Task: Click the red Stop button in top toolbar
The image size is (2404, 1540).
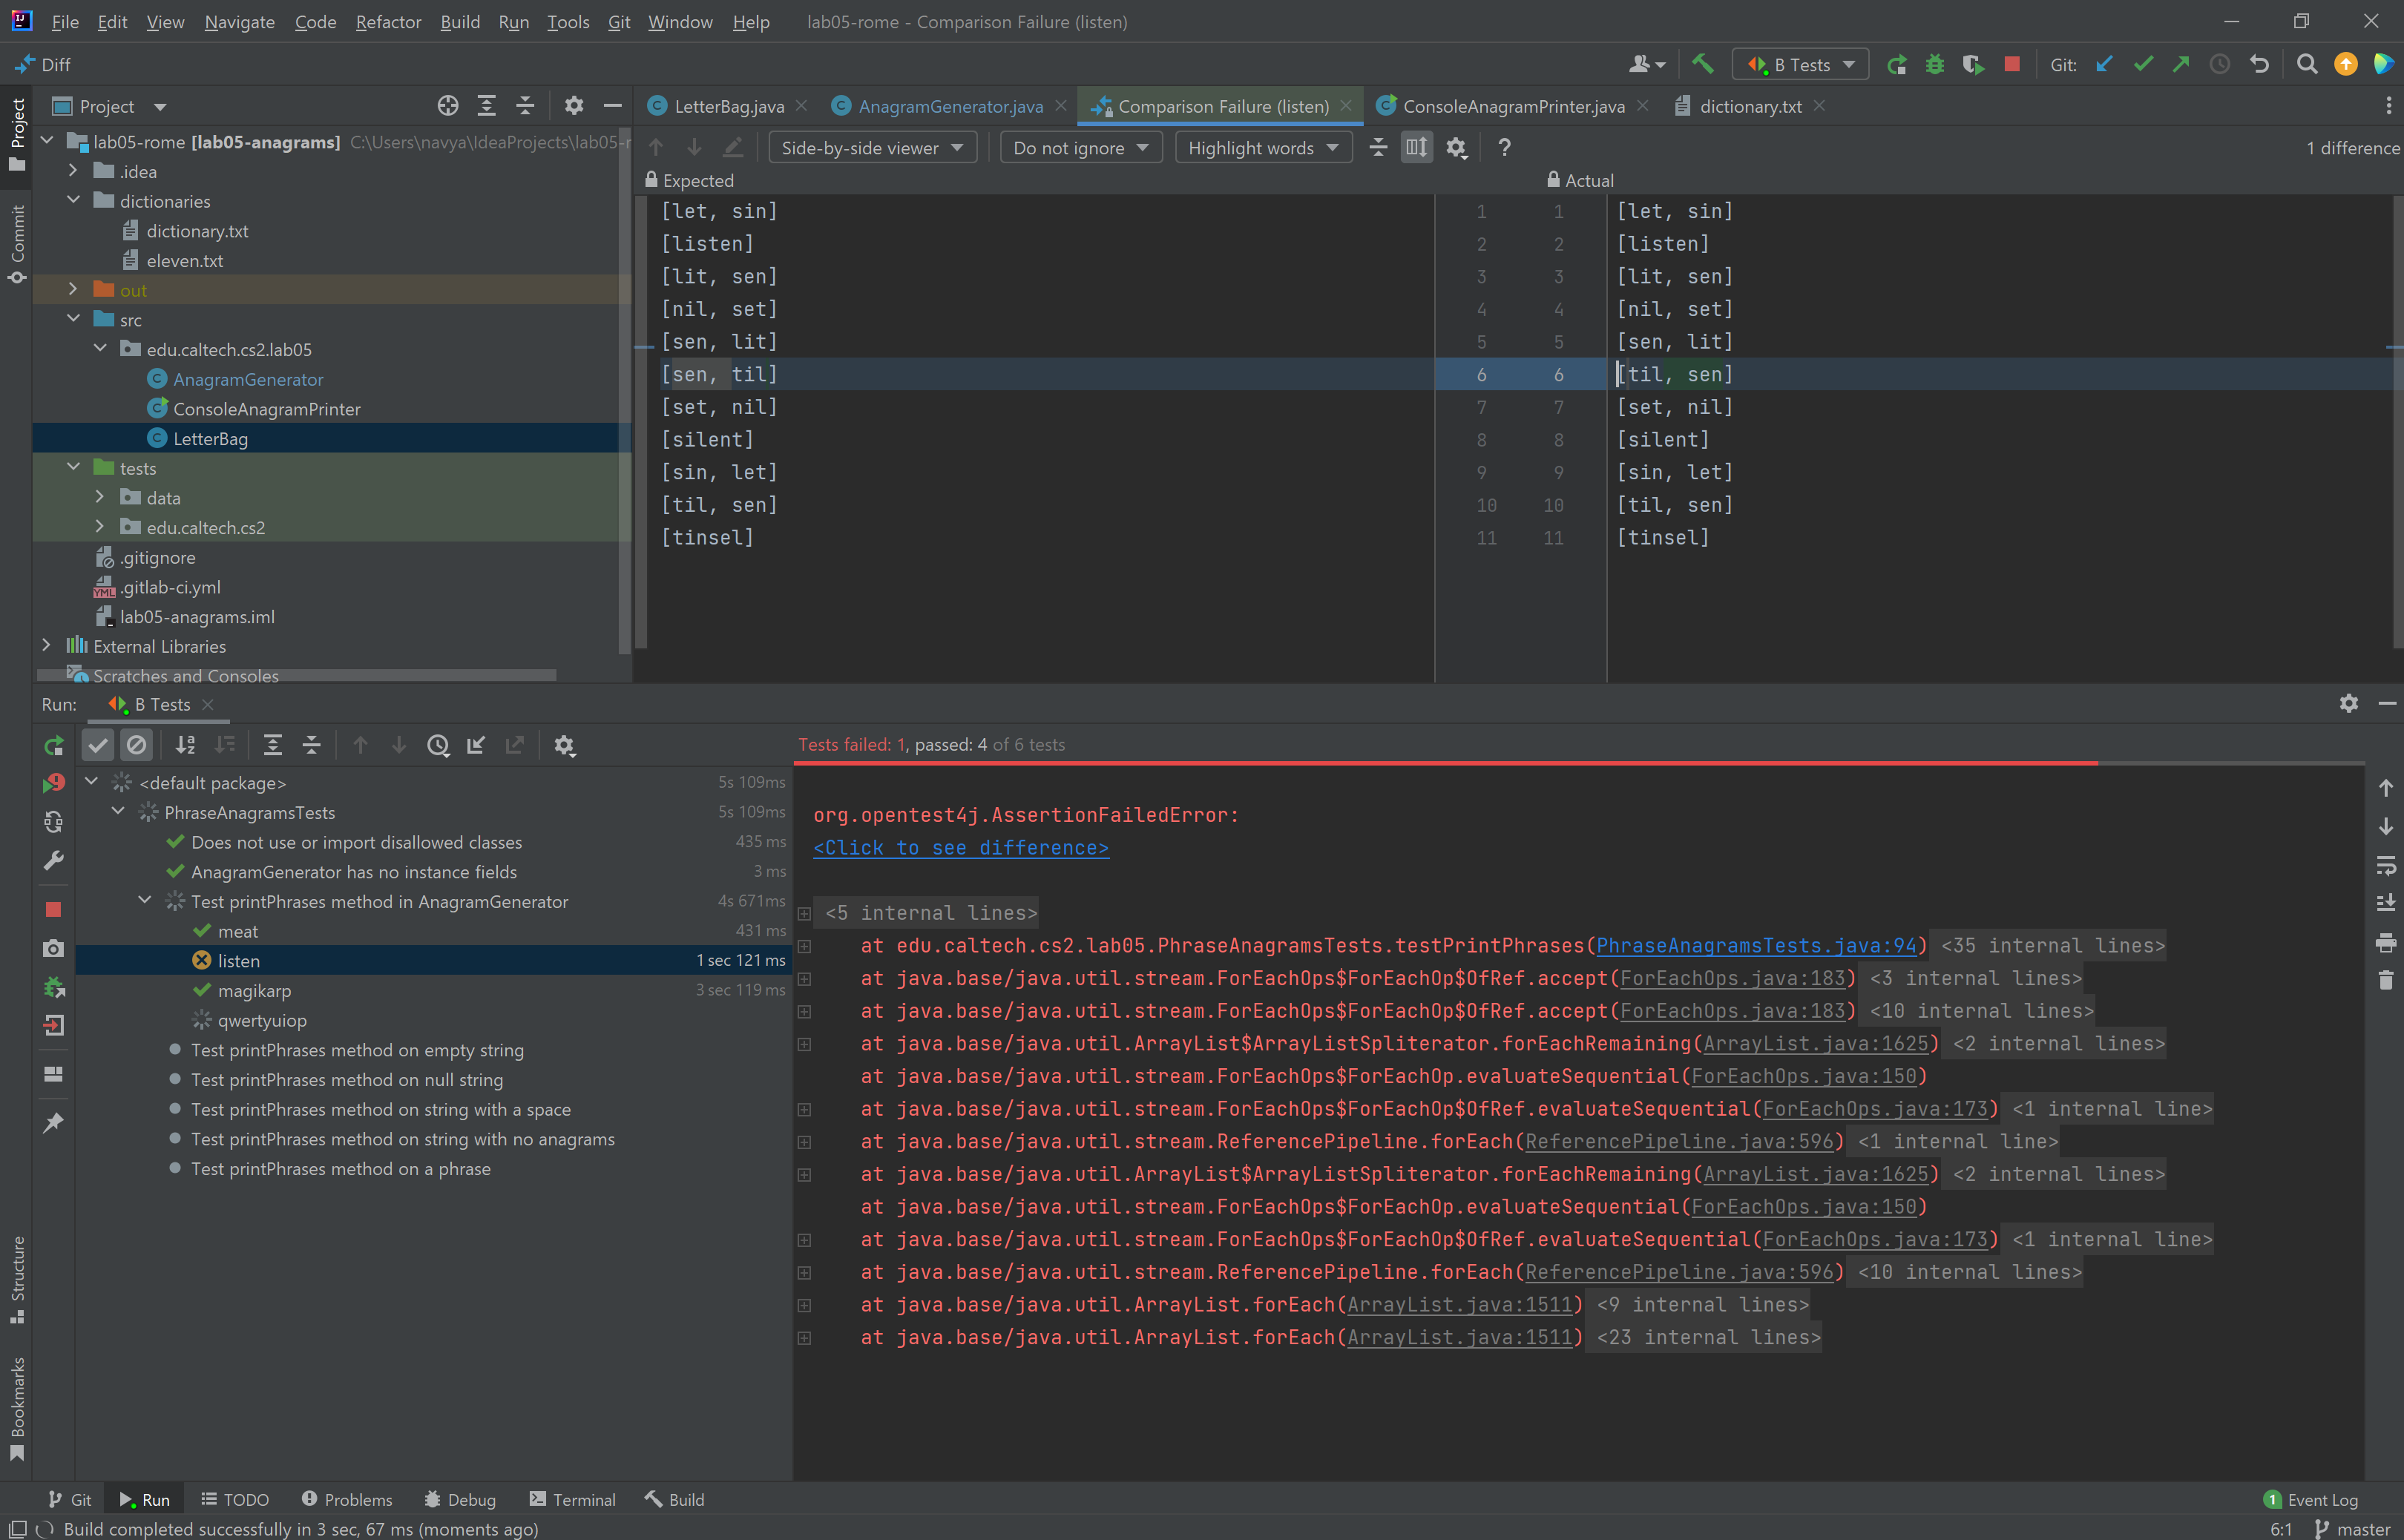Action: point(2012,65)
